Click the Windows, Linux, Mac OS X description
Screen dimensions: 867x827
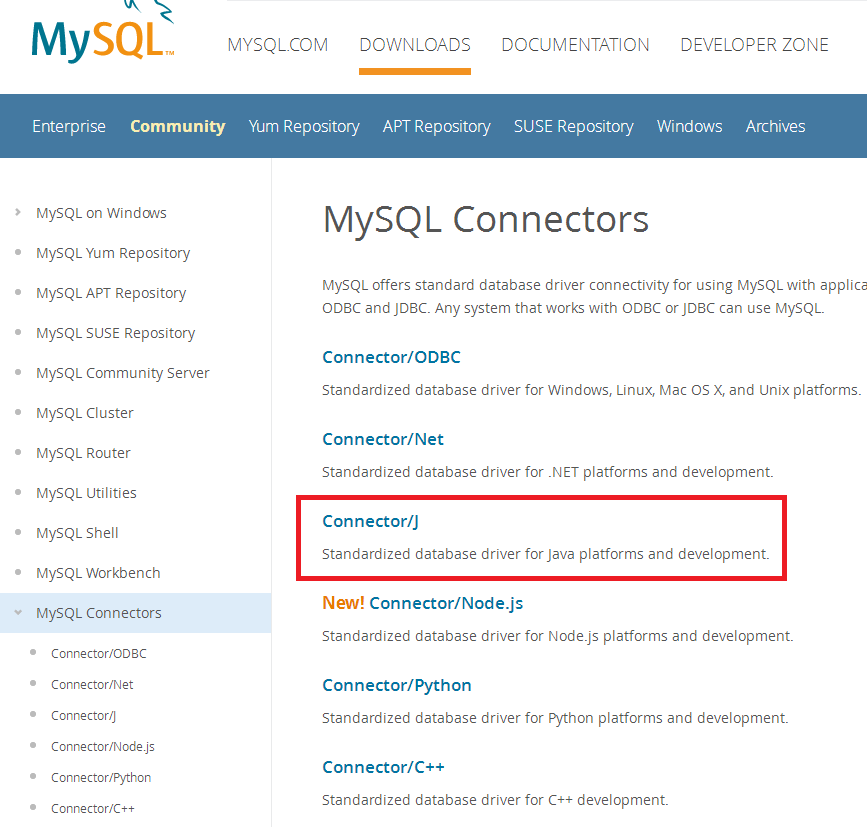[x=591, y=390]
